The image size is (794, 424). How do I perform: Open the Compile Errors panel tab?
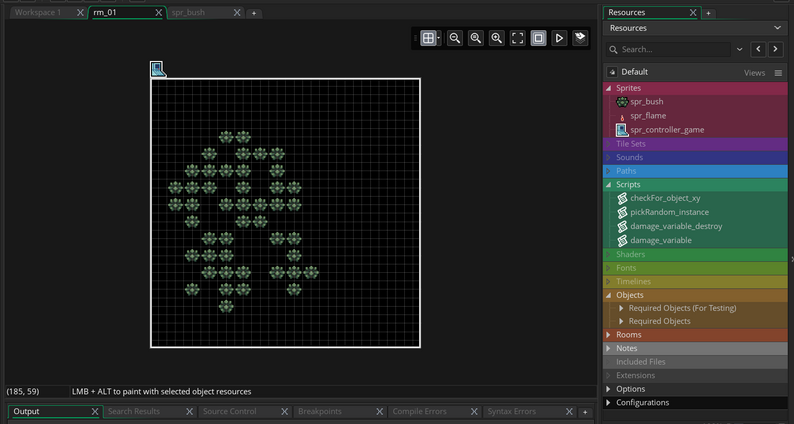coord(420,411)
